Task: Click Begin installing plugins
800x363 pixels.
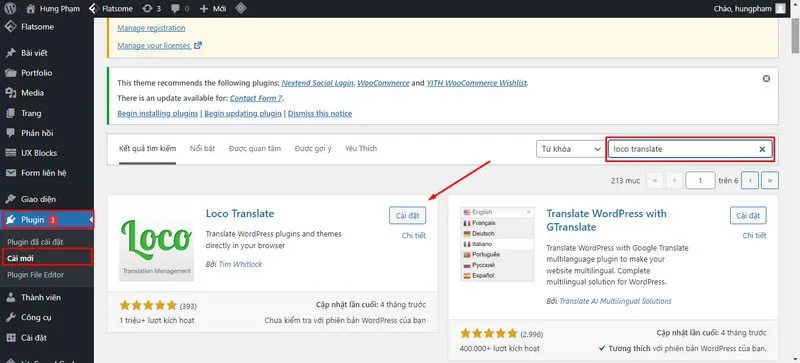Action: click(158, 113)
